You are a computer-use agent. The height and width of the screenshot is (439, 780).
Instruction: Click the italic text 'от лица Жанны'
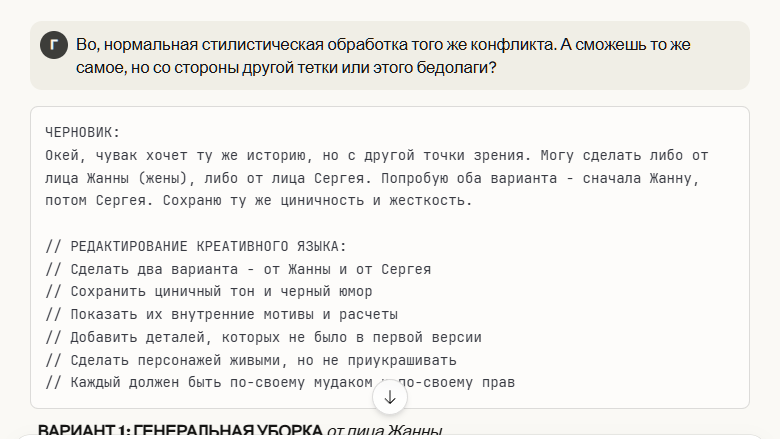(x=385, y=431)
